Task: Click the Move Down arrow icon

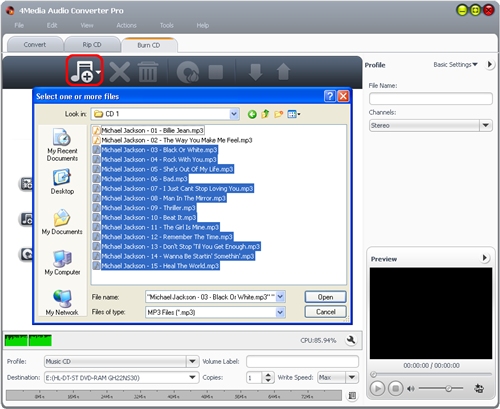Action: pyautogui.click(x=255, y=72)
